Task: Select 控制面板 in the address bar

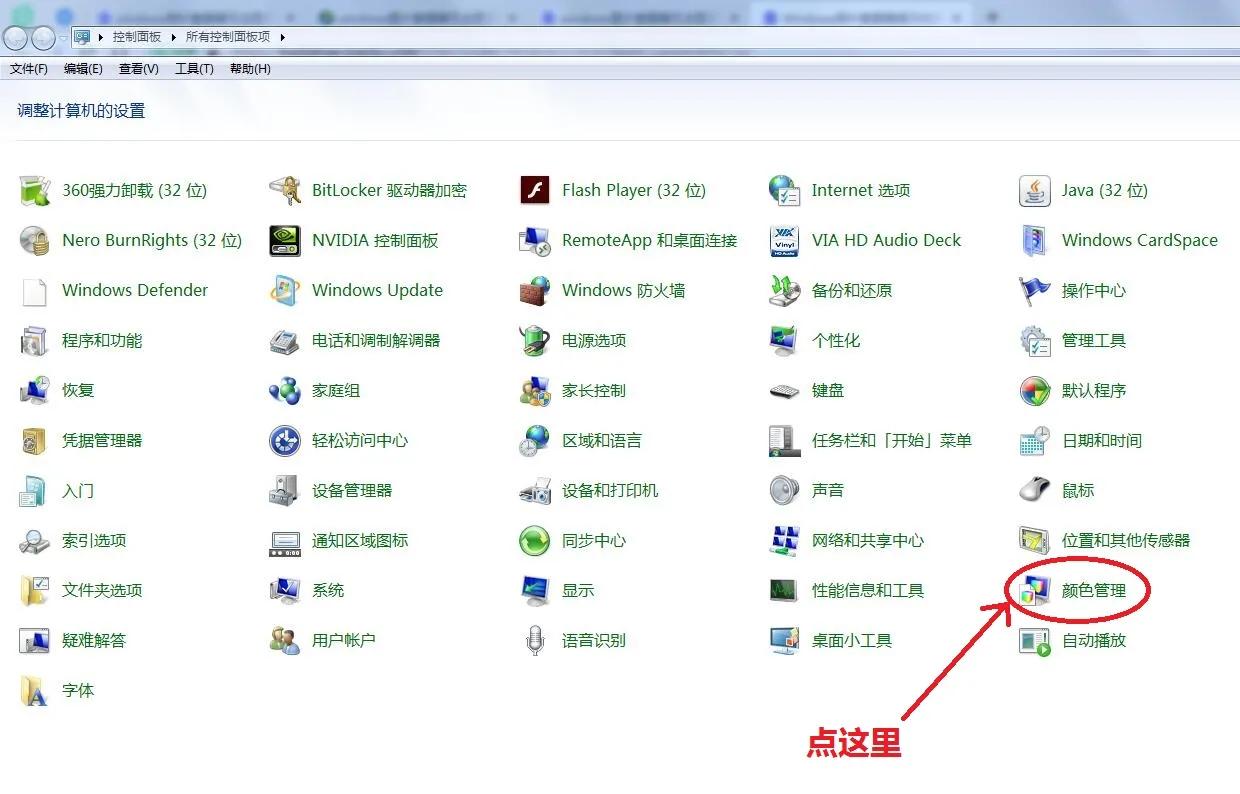Action: pos(137,37)
